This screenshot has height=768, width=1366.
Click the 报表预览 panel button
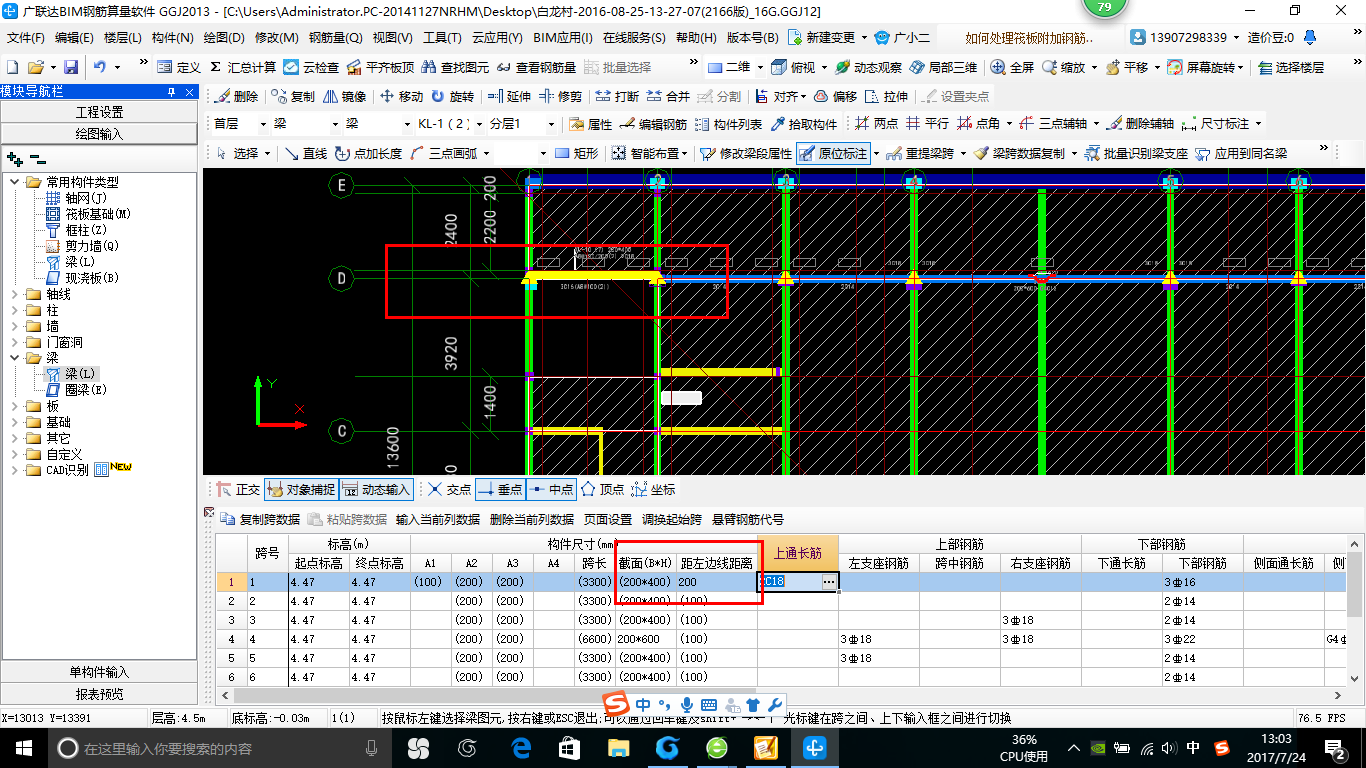point(99,694)
